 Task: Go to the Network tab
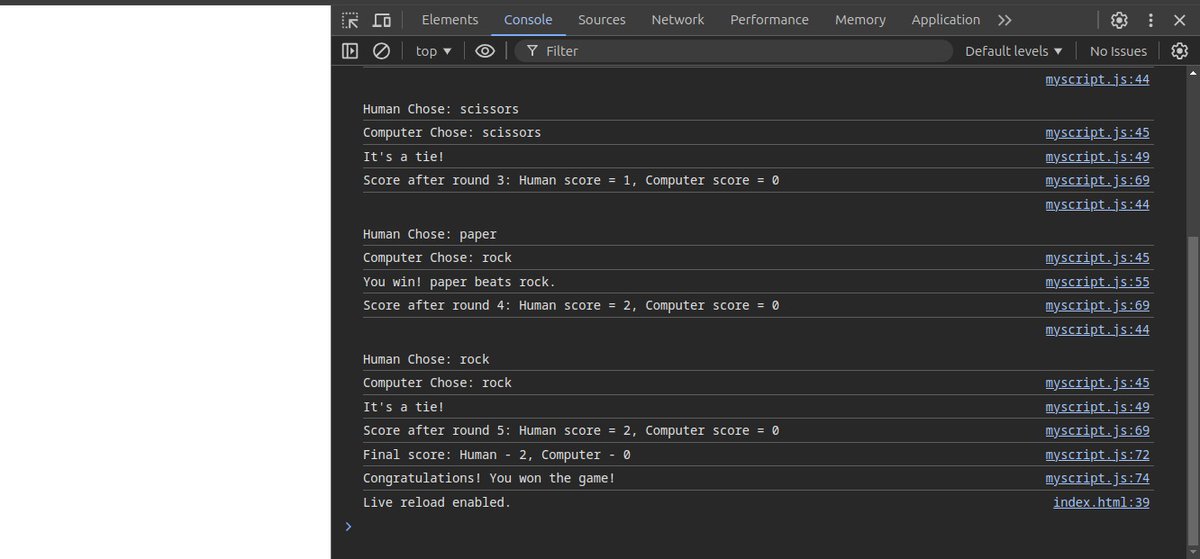(678, 20)
